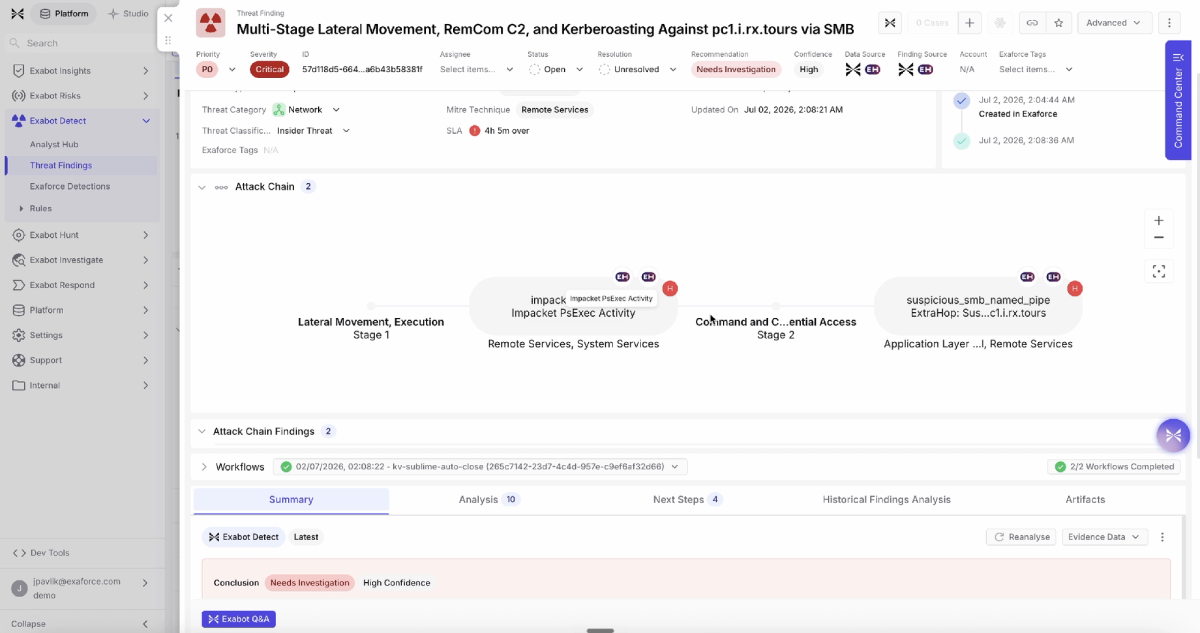The height and width of the screenshot is (633, 1200).
Task: Change the Resolution Unresolved dropdown
Action: click(x=638, y=69)
